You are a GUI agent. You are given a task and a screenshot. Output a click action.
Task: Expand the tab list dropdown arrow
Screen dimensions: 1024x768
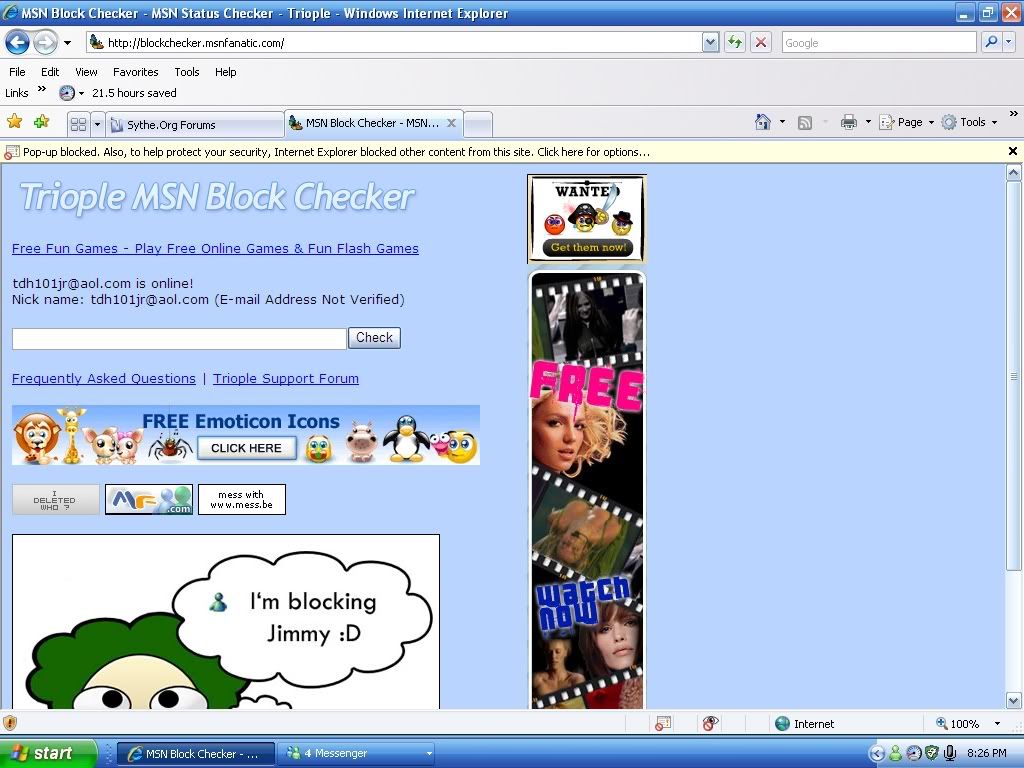(x=97, y=124)
